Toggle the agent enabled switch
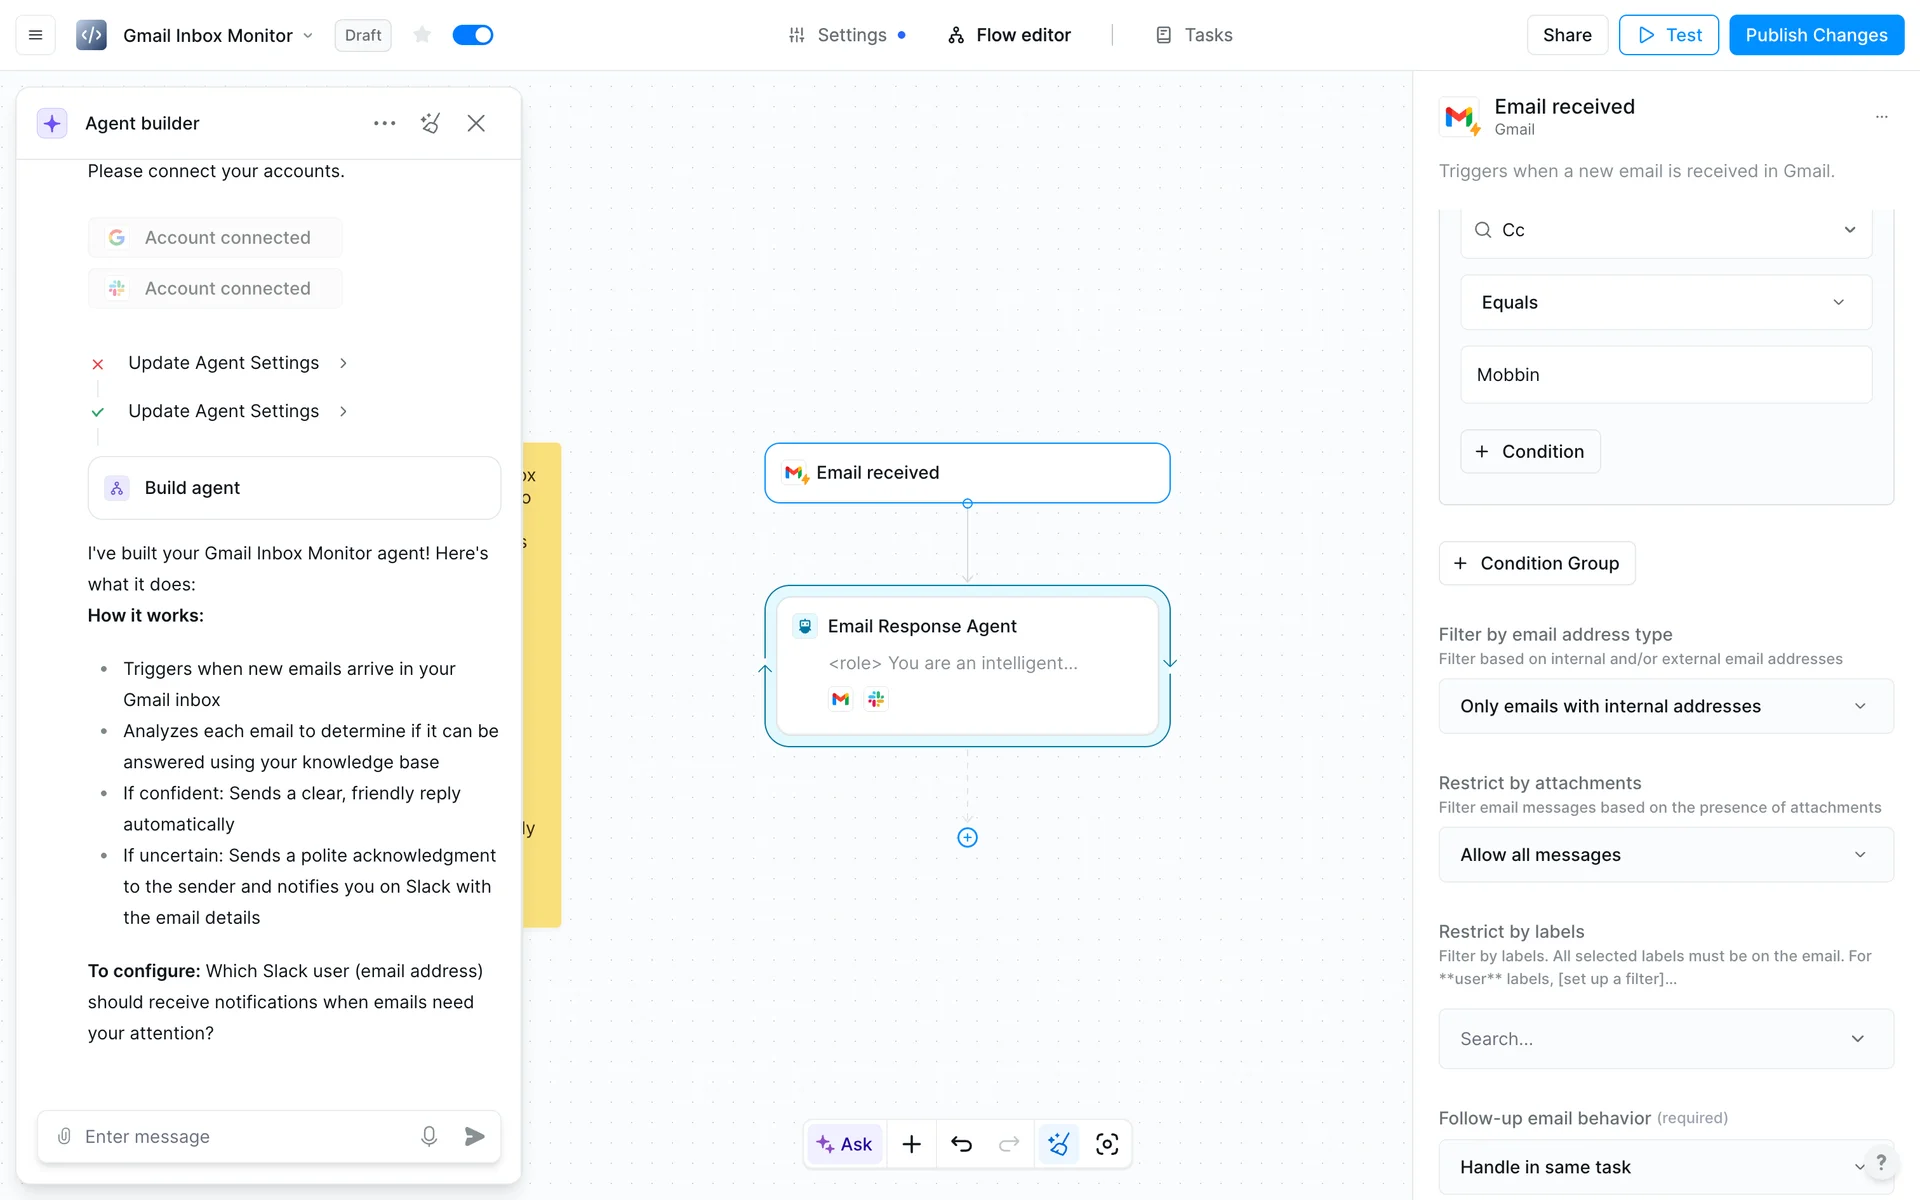The image size is (1920, 1200). 472,35
